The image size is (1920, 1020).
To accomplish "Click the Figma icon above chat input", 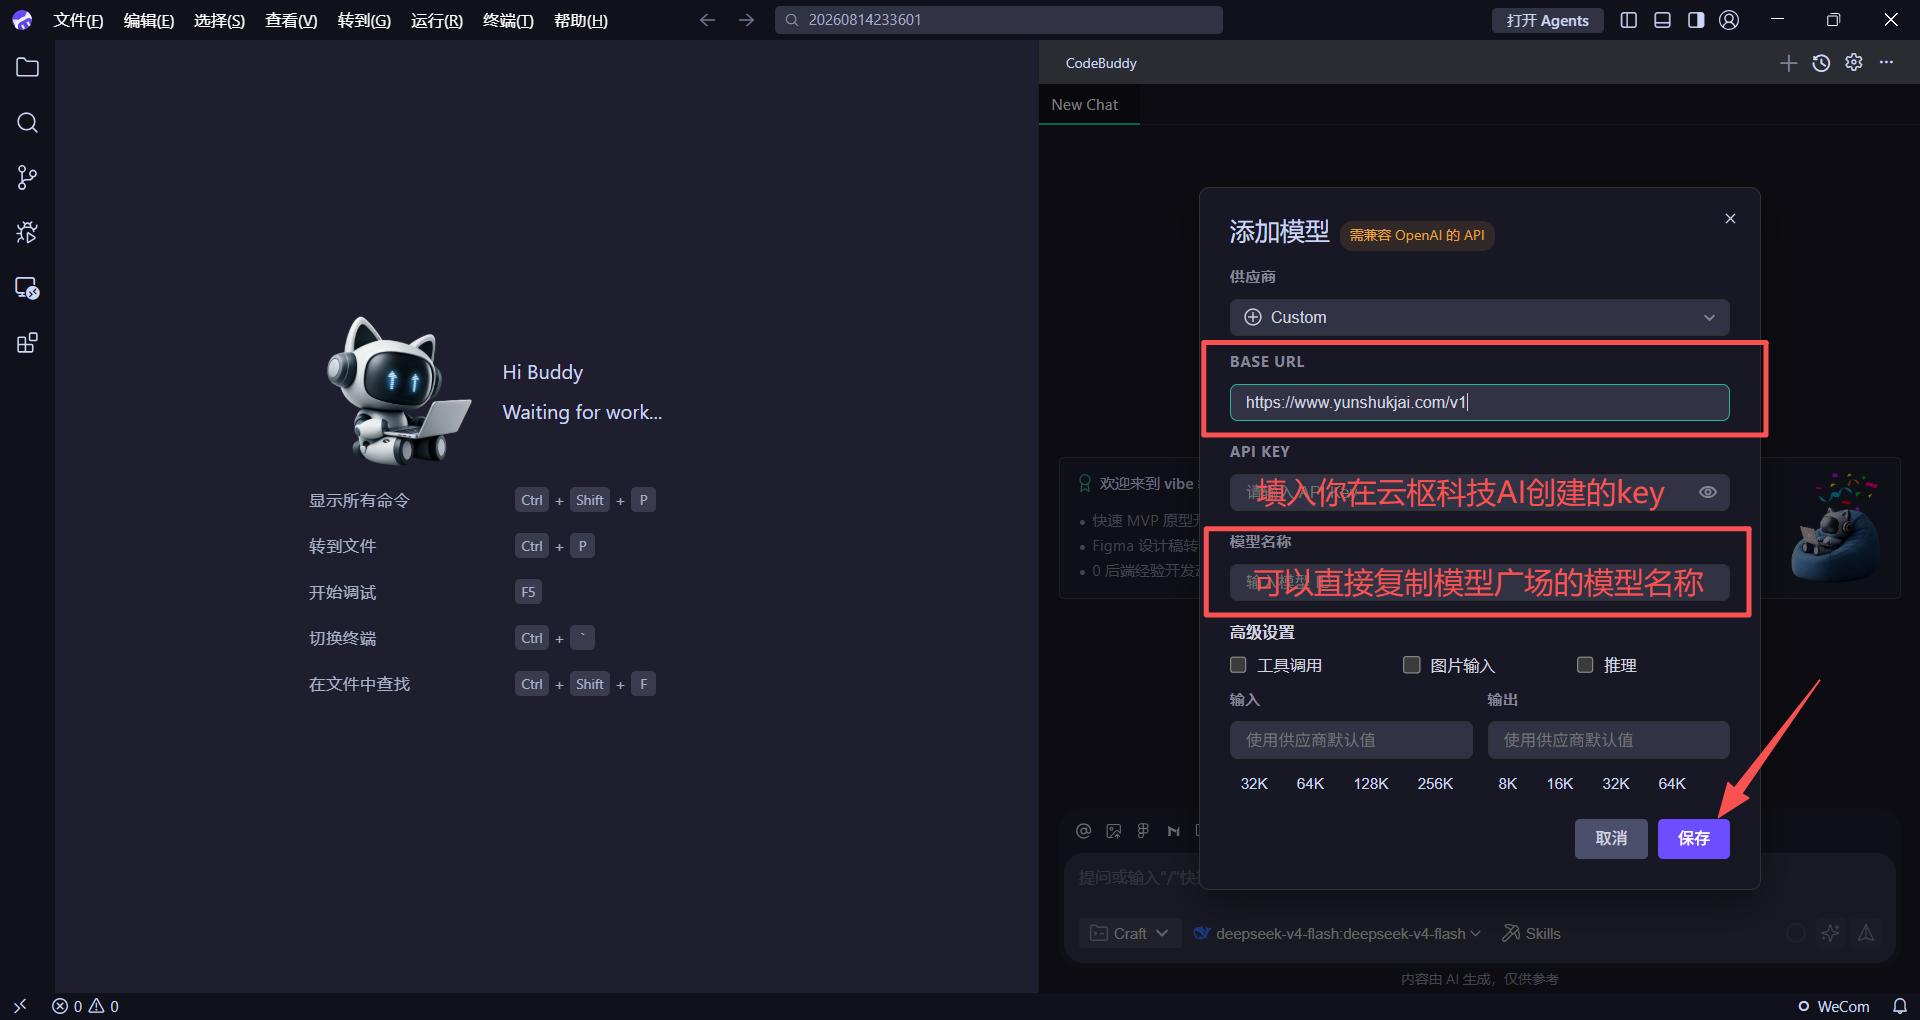I will coord(1143,831).
